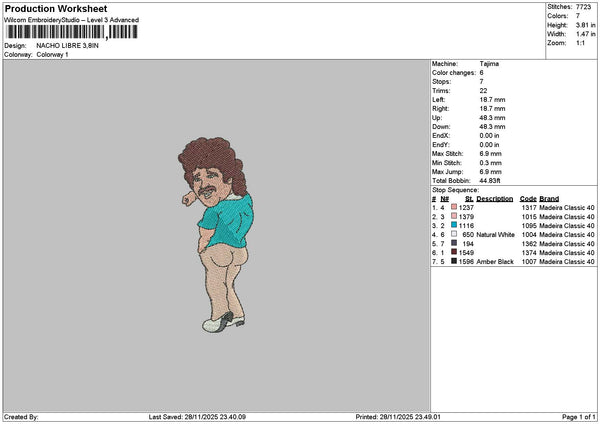Image resolution: width=600 pixels, height=424 pixels.
Task: Click code '1095' in the third row
Action: [x=529, y=226]
